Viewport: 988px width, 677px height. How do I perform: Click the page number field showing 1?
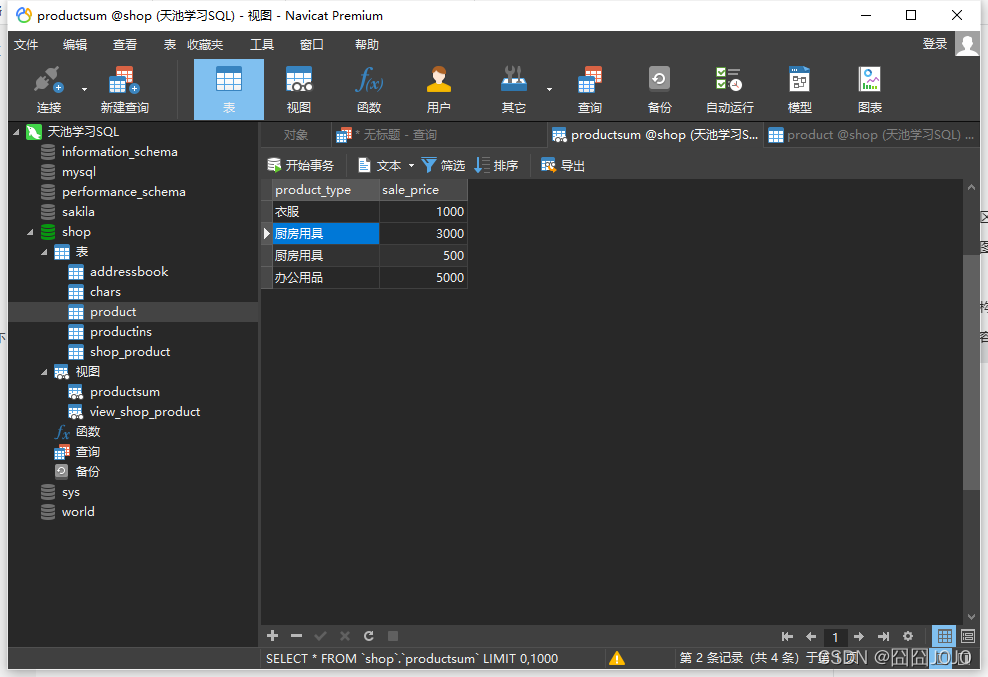click(835, 637)
